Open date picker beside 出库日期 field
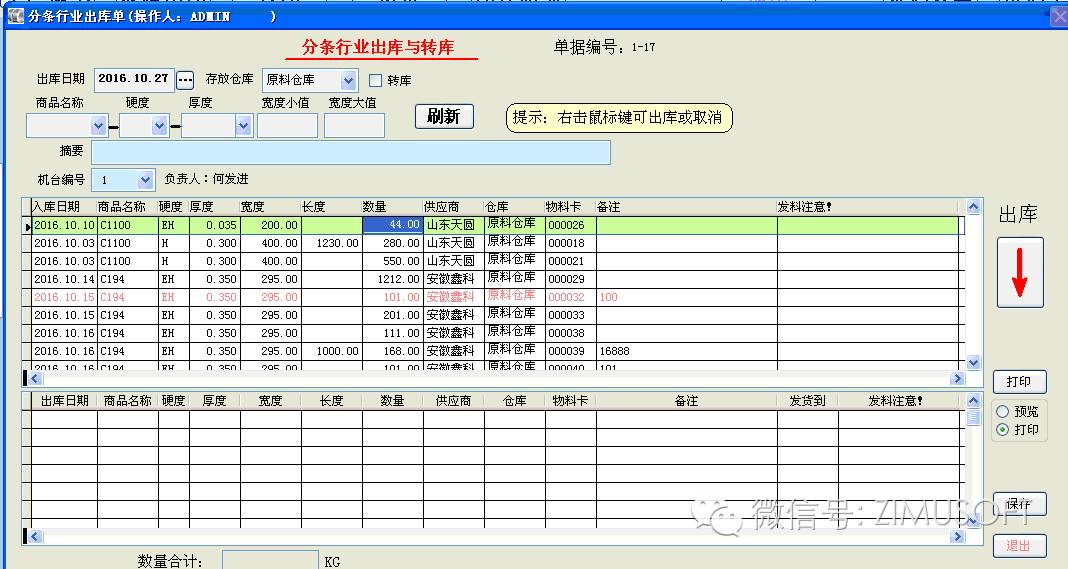1068x569 pixels. (185, 80)
